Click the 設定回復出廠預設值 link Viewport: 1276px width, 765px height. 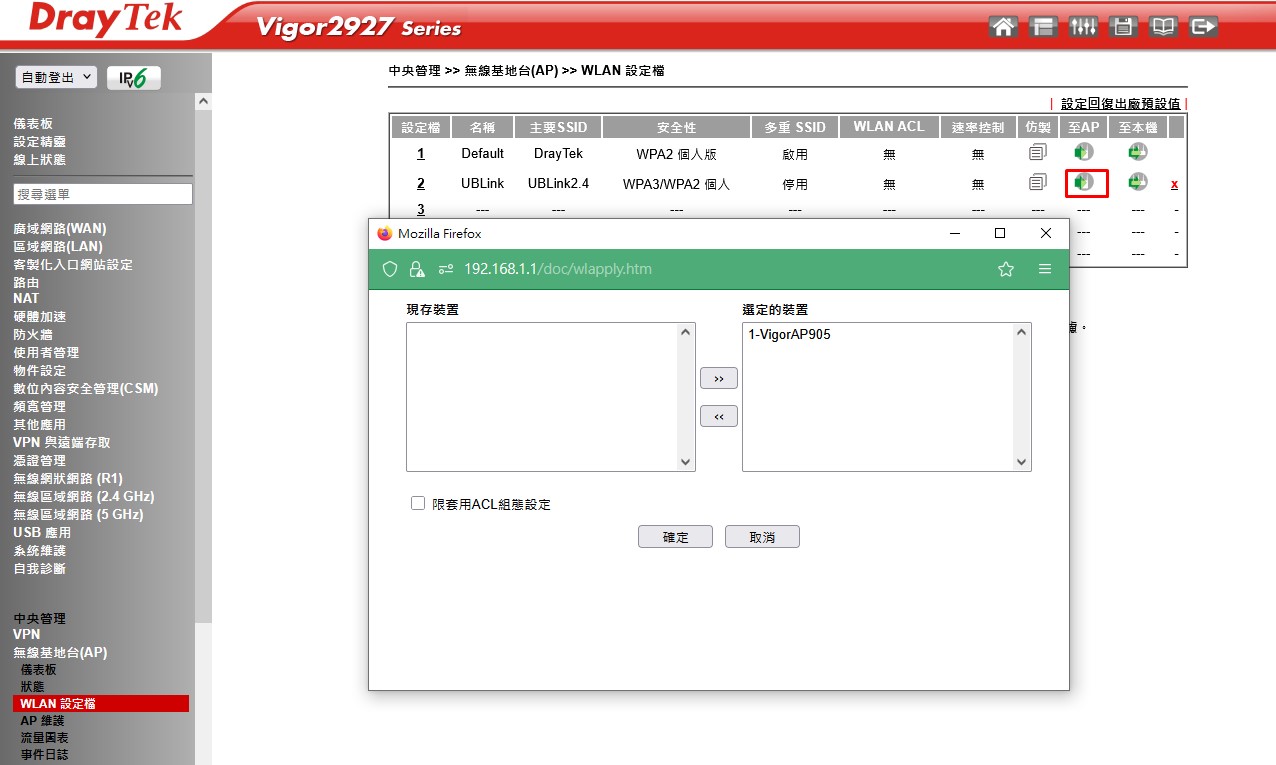tap(1120, 104)
